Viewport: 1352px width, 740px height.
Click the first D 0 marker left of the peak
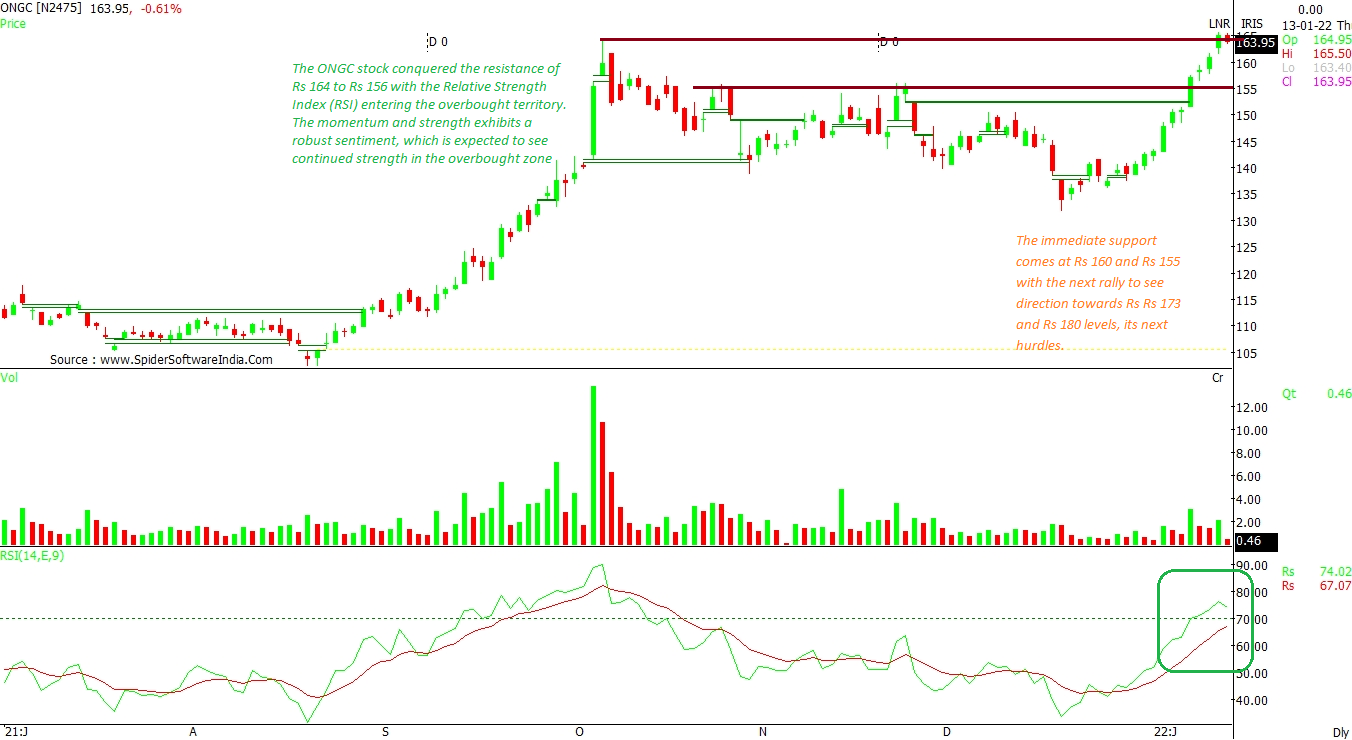point(438,42)
